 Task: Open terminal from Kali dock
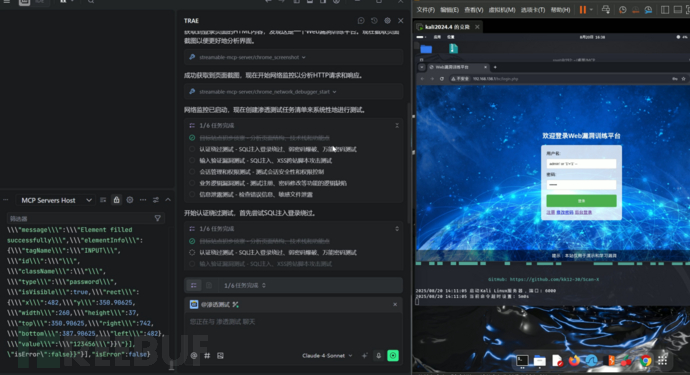(x=522, y=361)
